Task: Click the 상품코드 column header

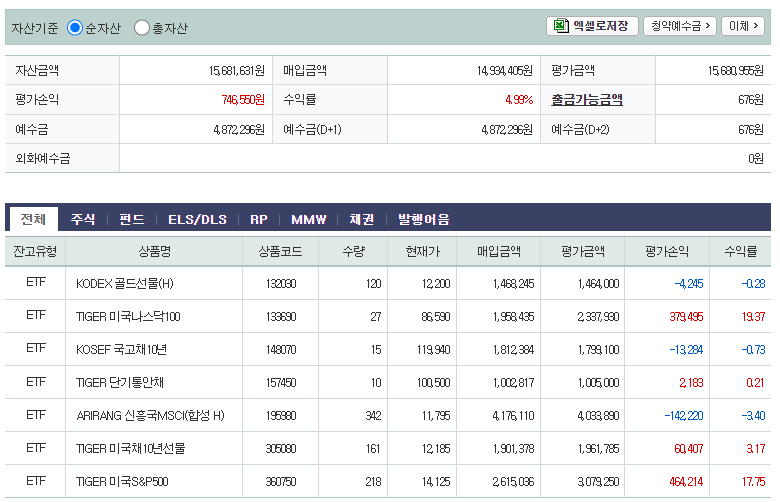Action: [281, 251]
